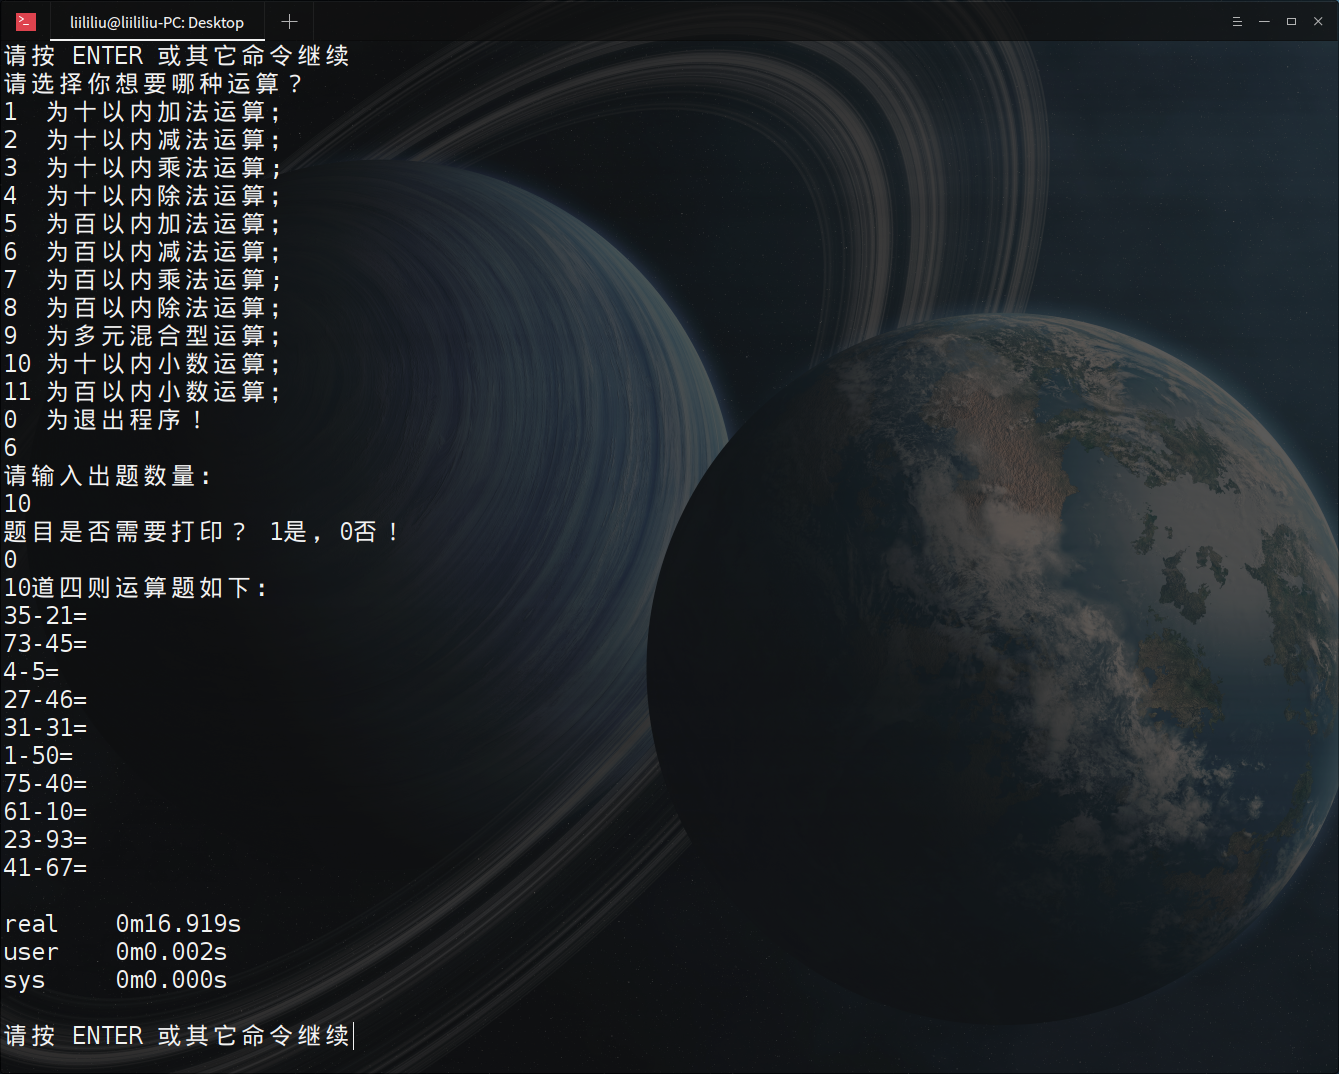This screenshot has height=1074, width=1339.
Task: Click the problem '73-45='
Action: 45,644
